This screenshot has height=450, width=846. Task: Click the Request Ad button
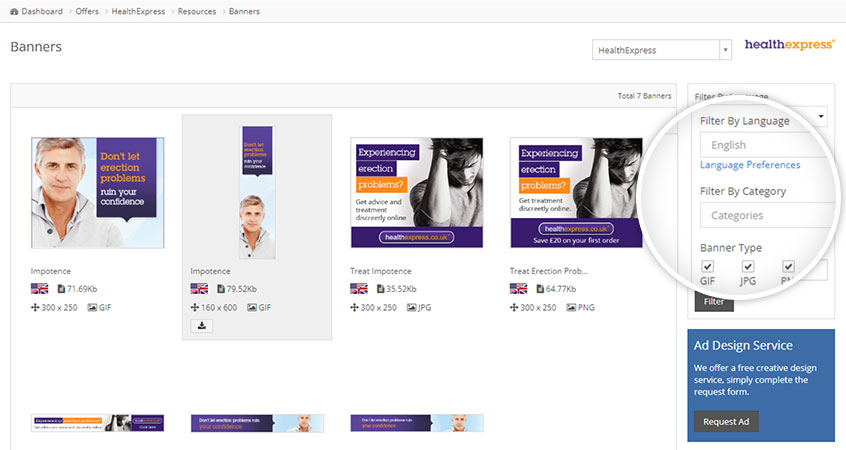(x=726, y=421)
